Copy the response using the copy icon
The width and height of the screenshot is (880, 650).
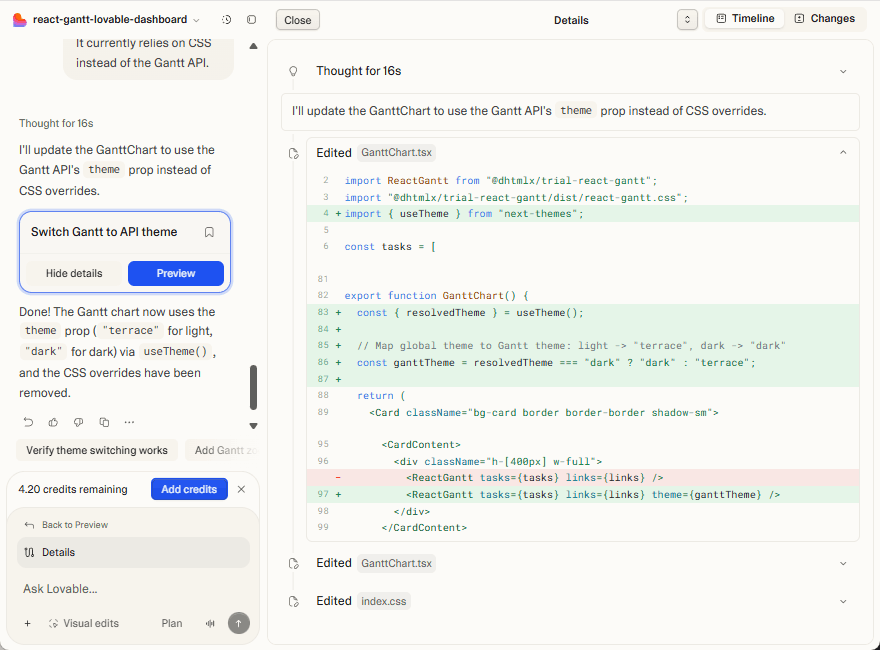[x=103, y=423]
